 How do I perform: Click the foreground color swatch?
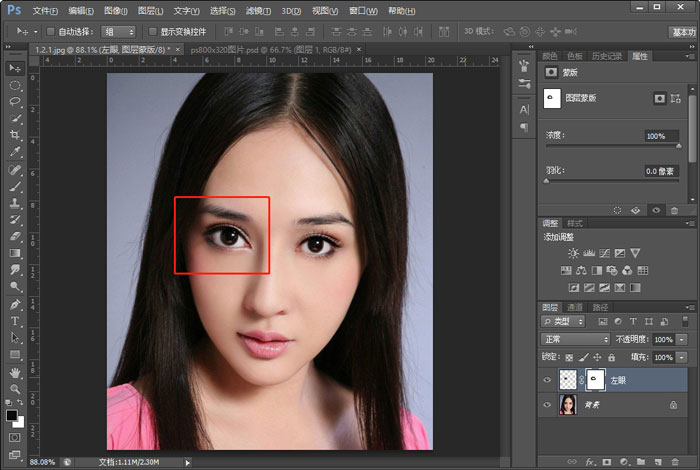coord(12,414)
